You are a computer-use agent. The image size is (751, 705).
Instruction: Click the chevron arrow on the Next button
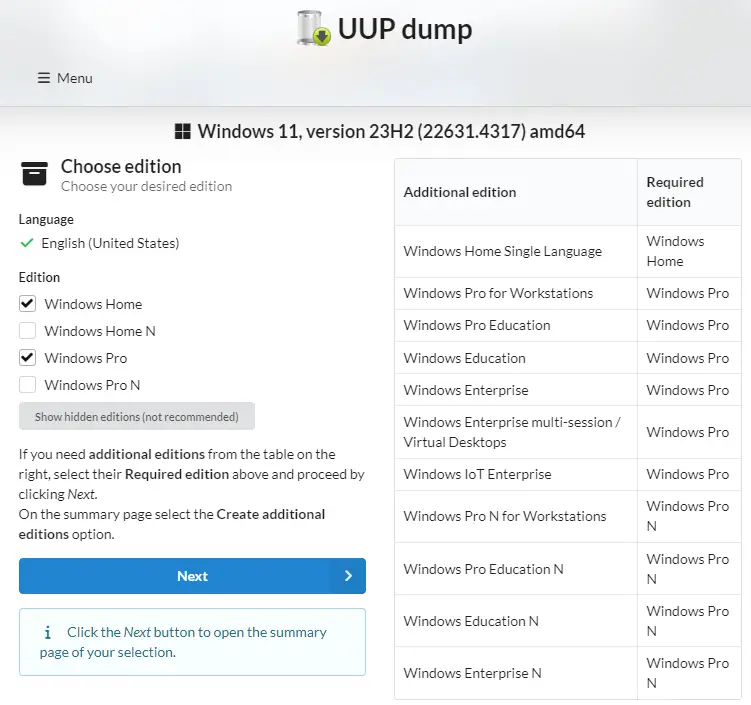pos(348,576)
